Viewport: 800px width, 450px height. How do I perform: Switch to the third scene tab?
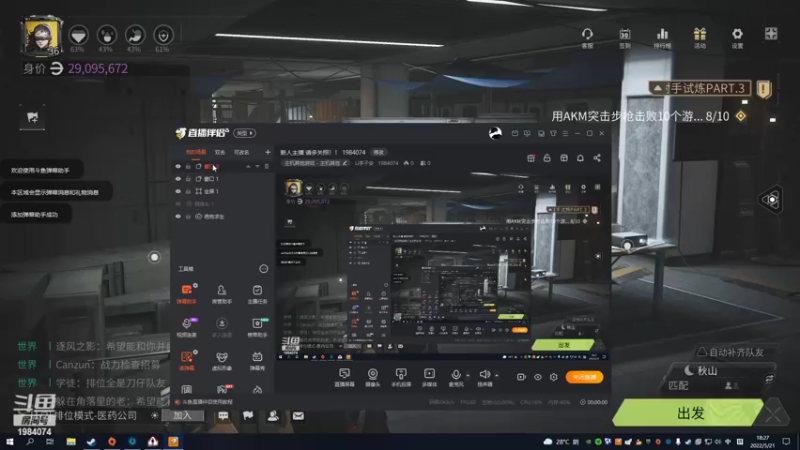[x=241, y=152]
